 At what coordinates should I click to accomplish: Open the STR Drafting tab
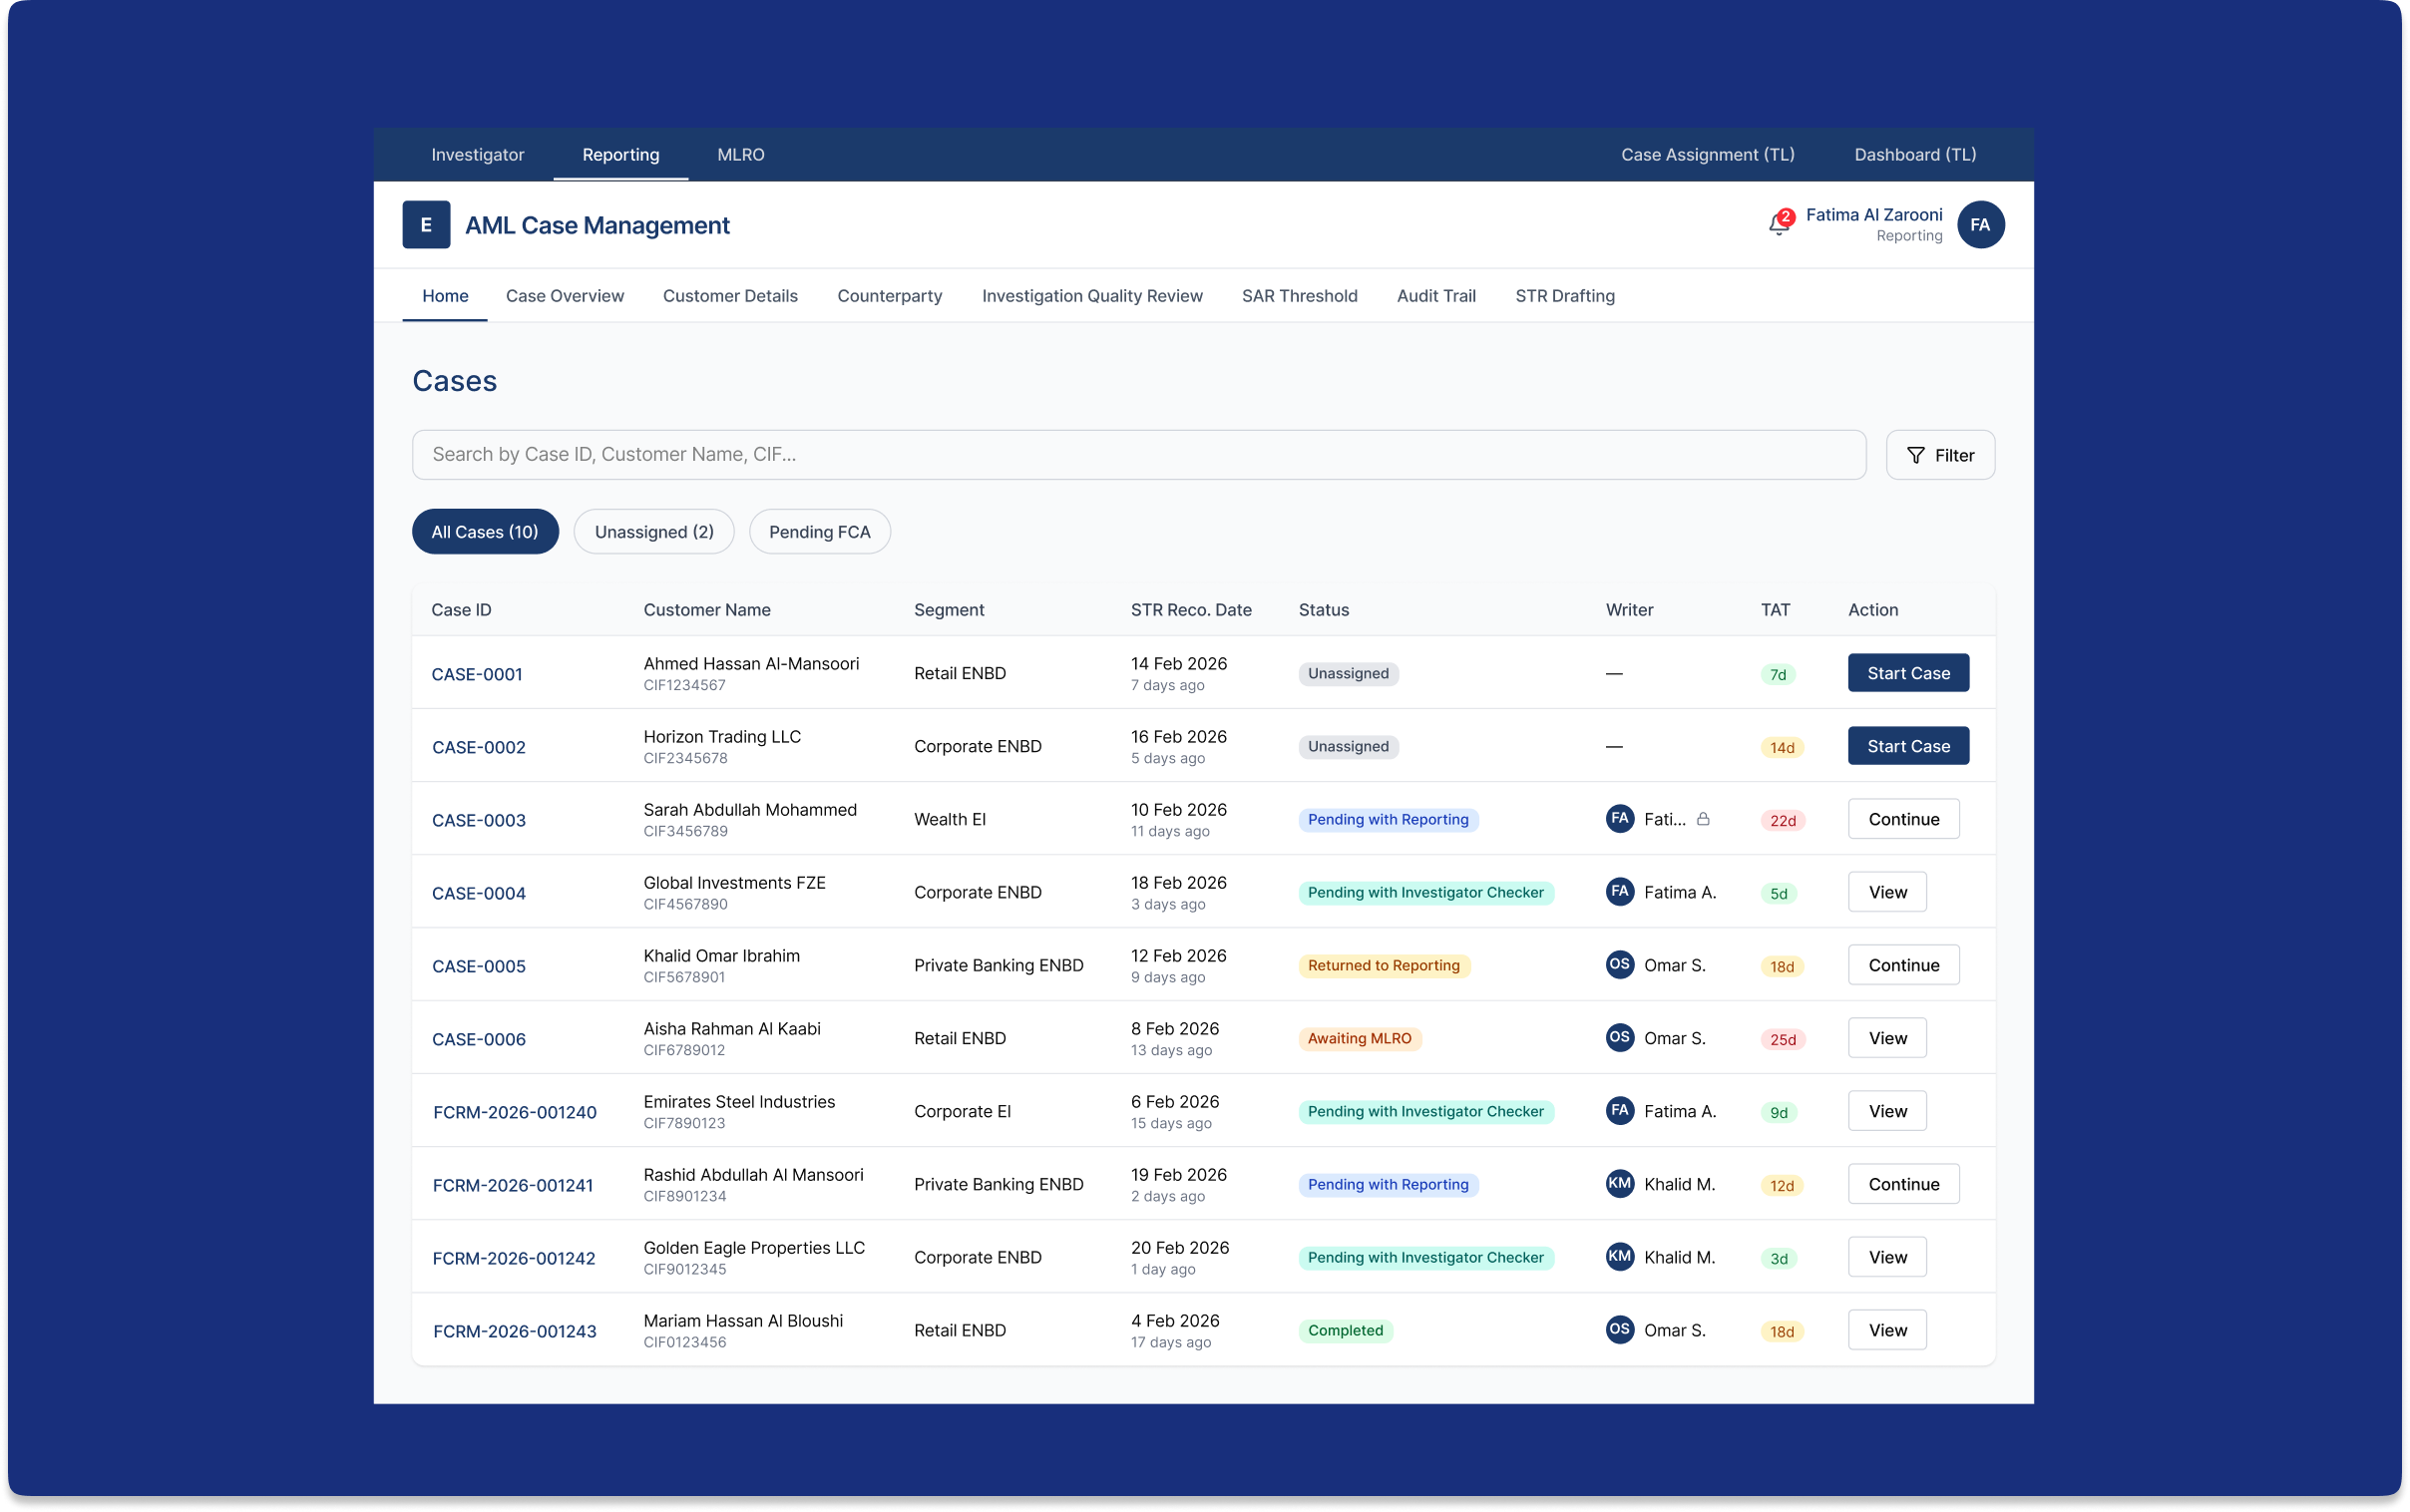(1564, 296)
